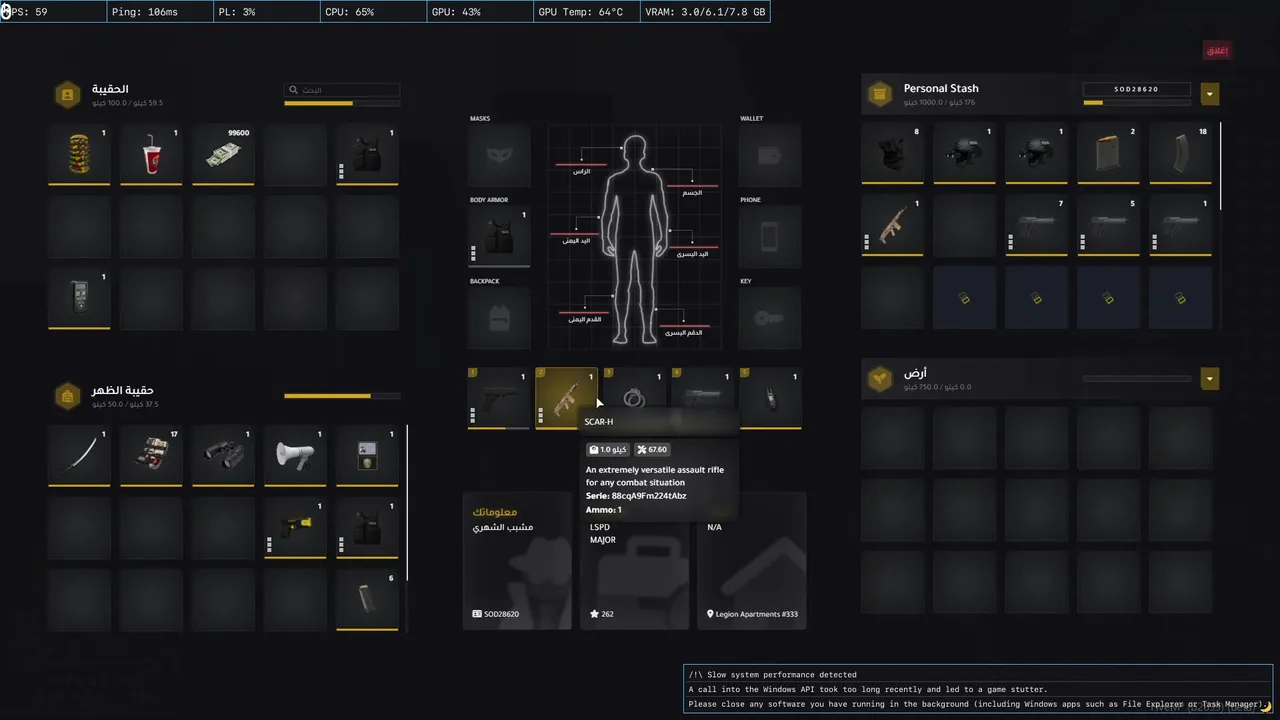Open the ground (أرض) panel dropdown arrow
Viewport: 1280px width, 720px height.
[x=1210, y=379]
